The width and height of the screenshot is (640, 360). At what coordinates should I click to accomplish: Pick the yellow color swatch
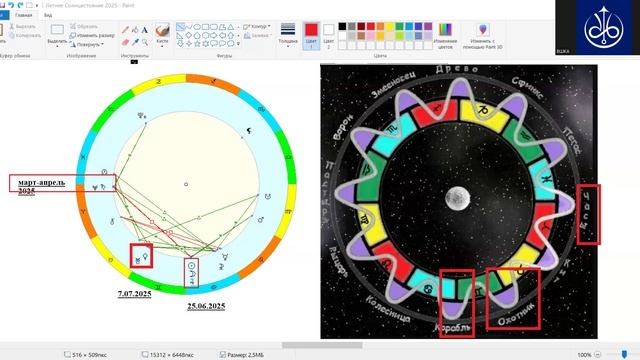click(390, 27)
